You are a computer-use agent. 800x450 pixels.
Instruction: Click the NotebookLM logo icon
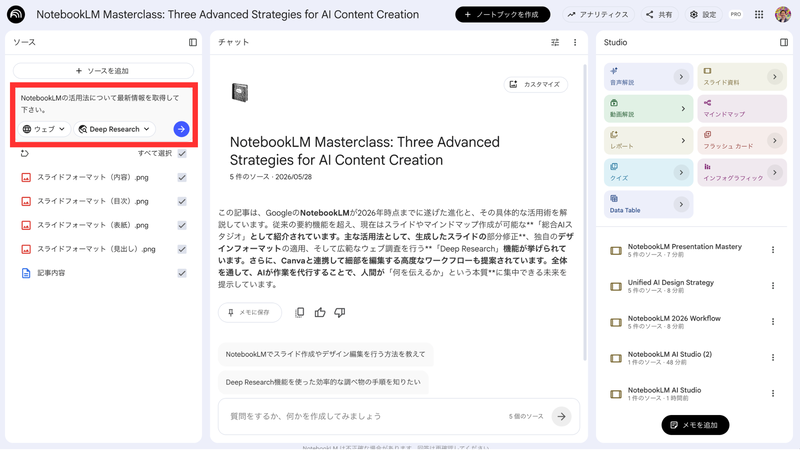16,14
